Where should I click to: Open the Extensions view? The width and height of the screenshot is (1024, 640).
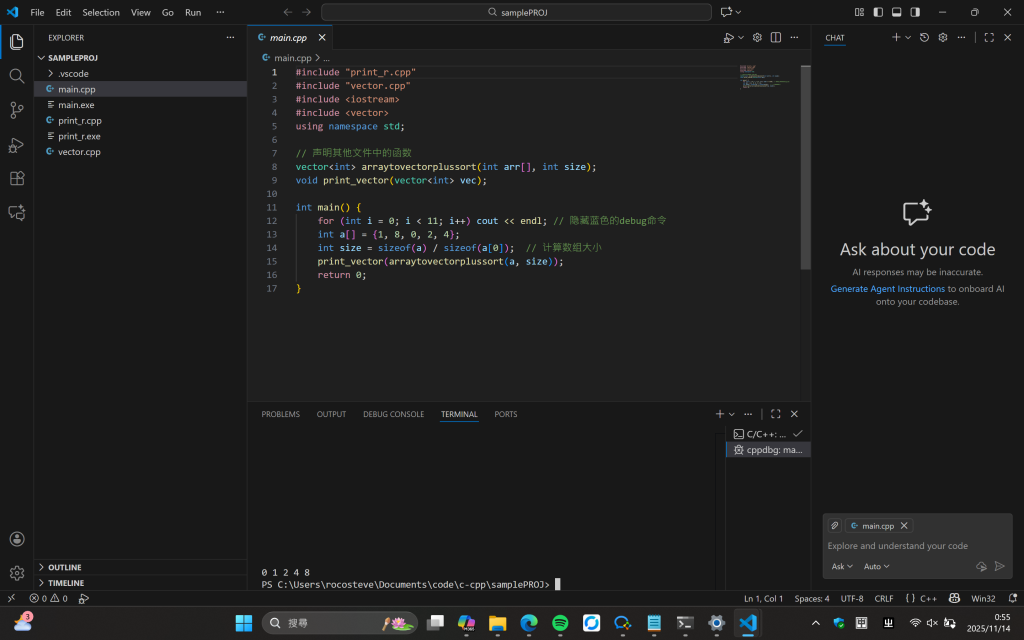(x=16, y=178)
